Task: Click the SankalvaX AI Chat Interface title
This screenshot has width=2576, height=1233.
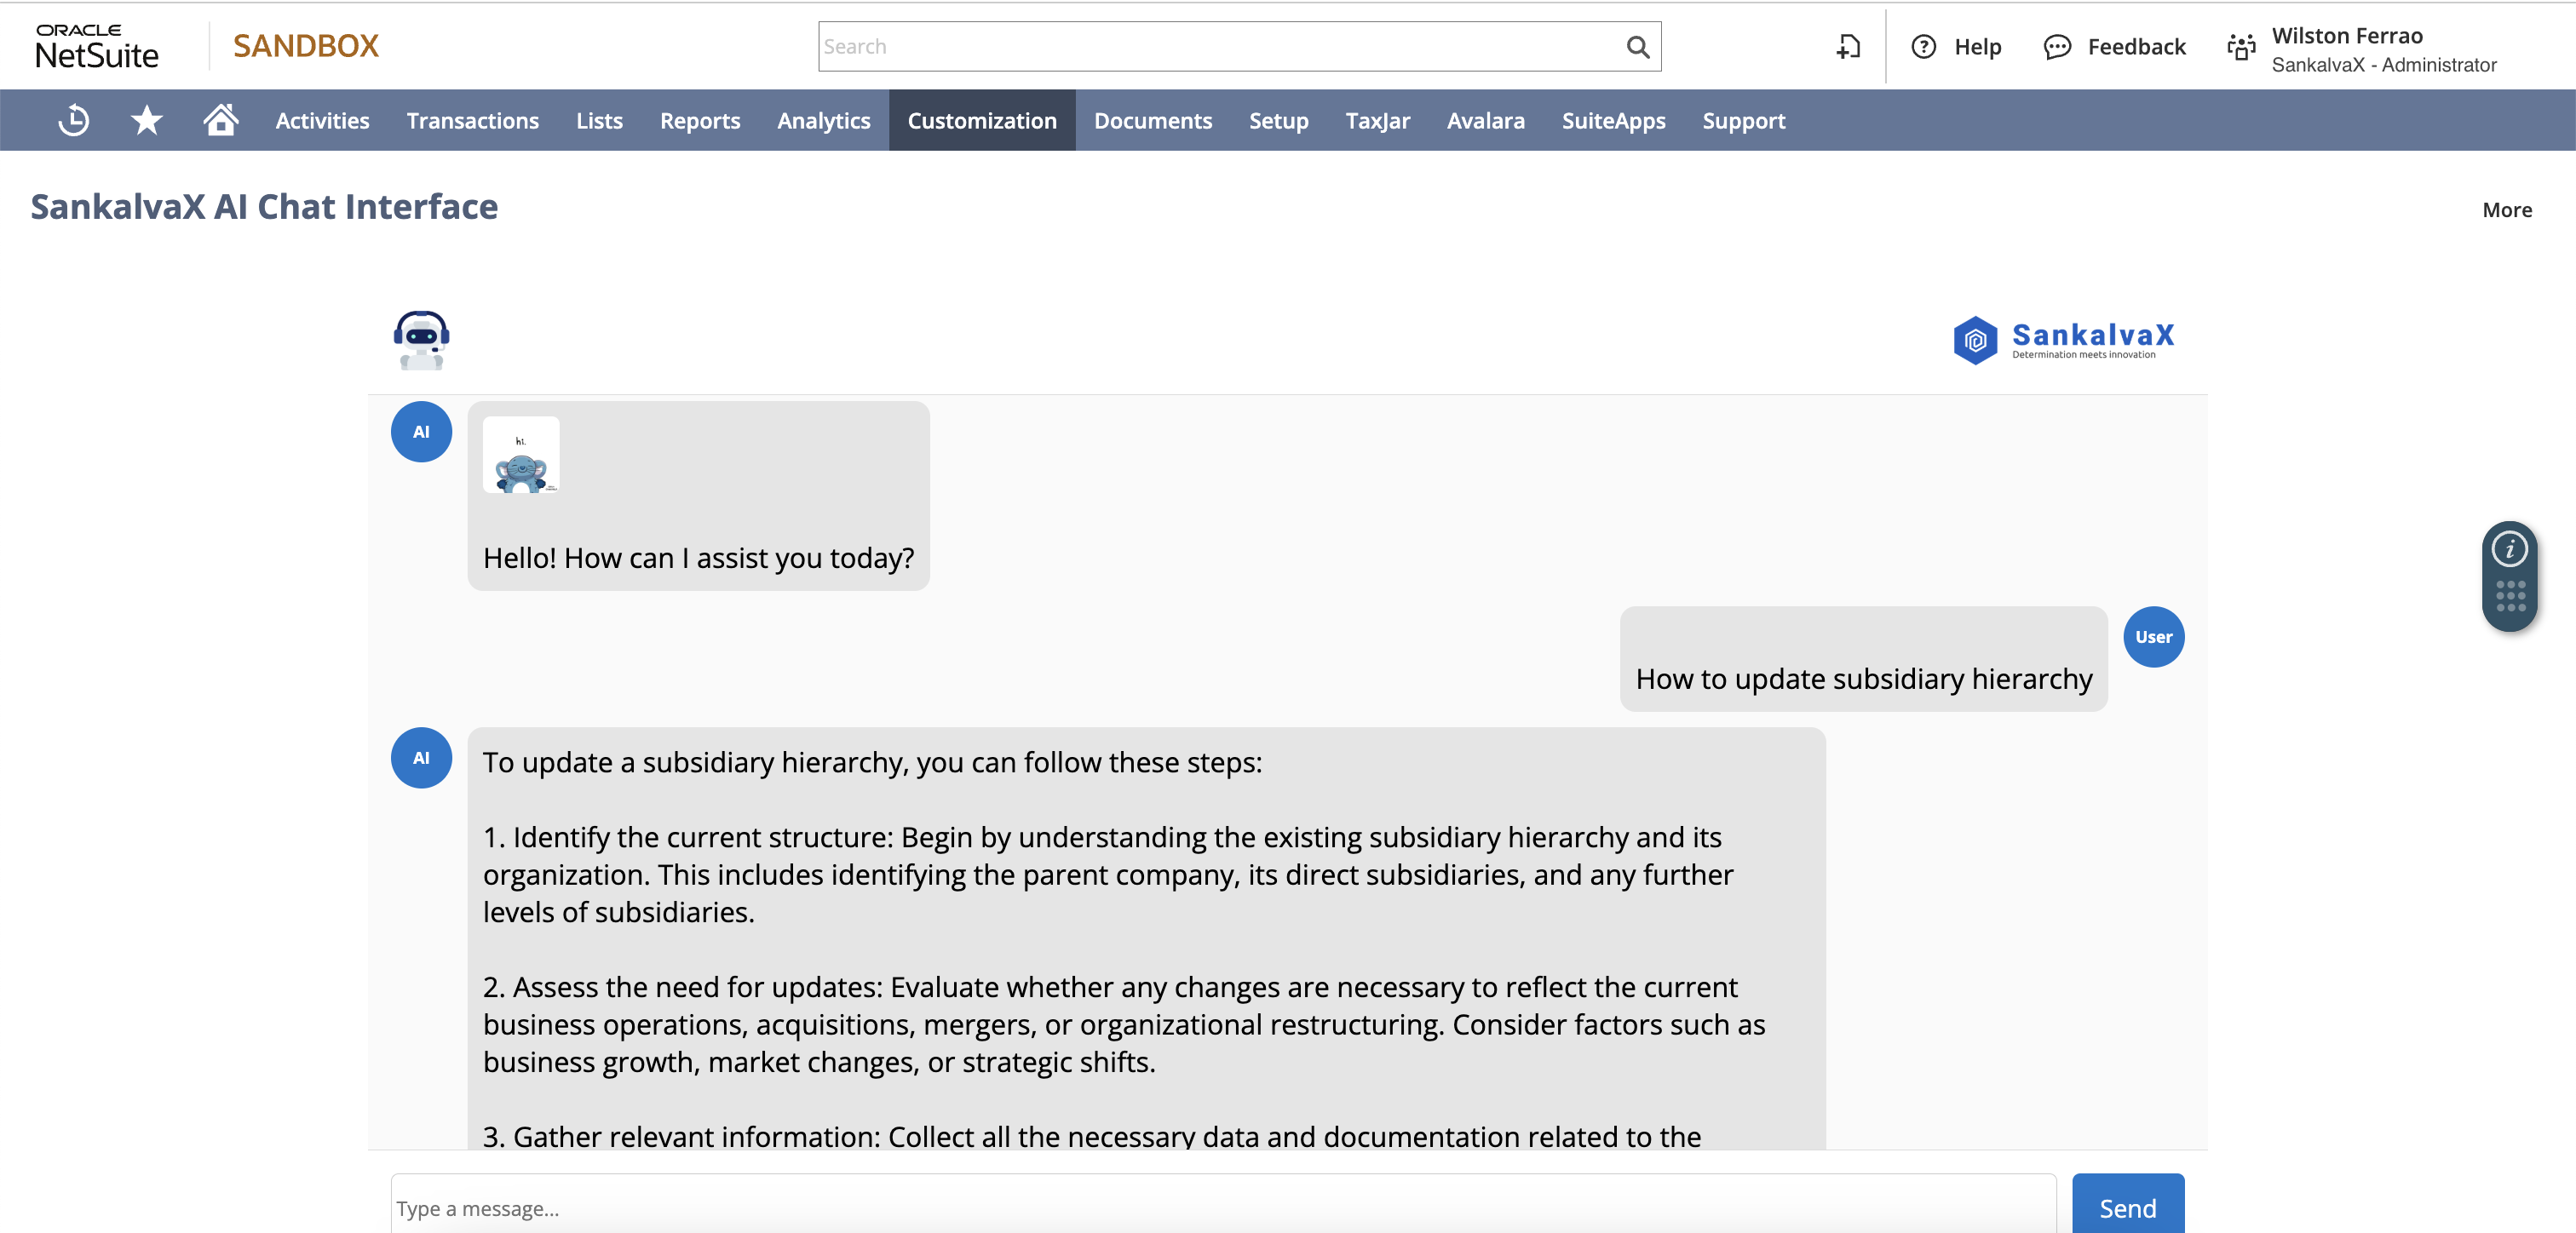Action: pos(264,207)
